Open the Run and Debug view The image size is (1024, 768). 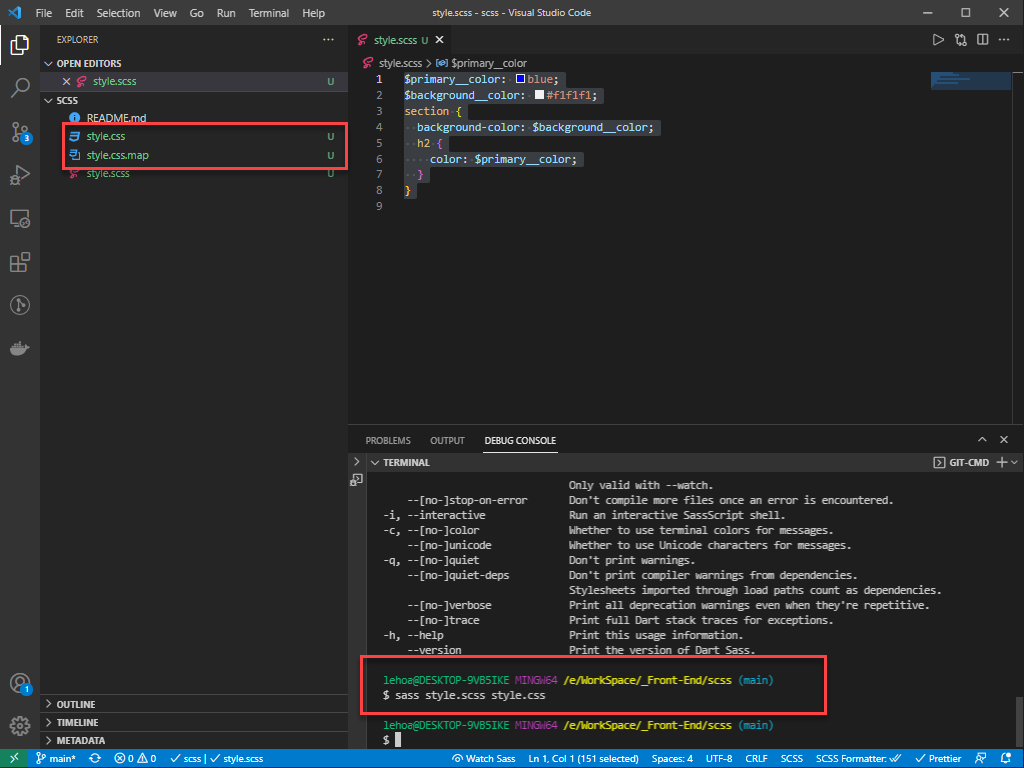(x=20, y=176)
